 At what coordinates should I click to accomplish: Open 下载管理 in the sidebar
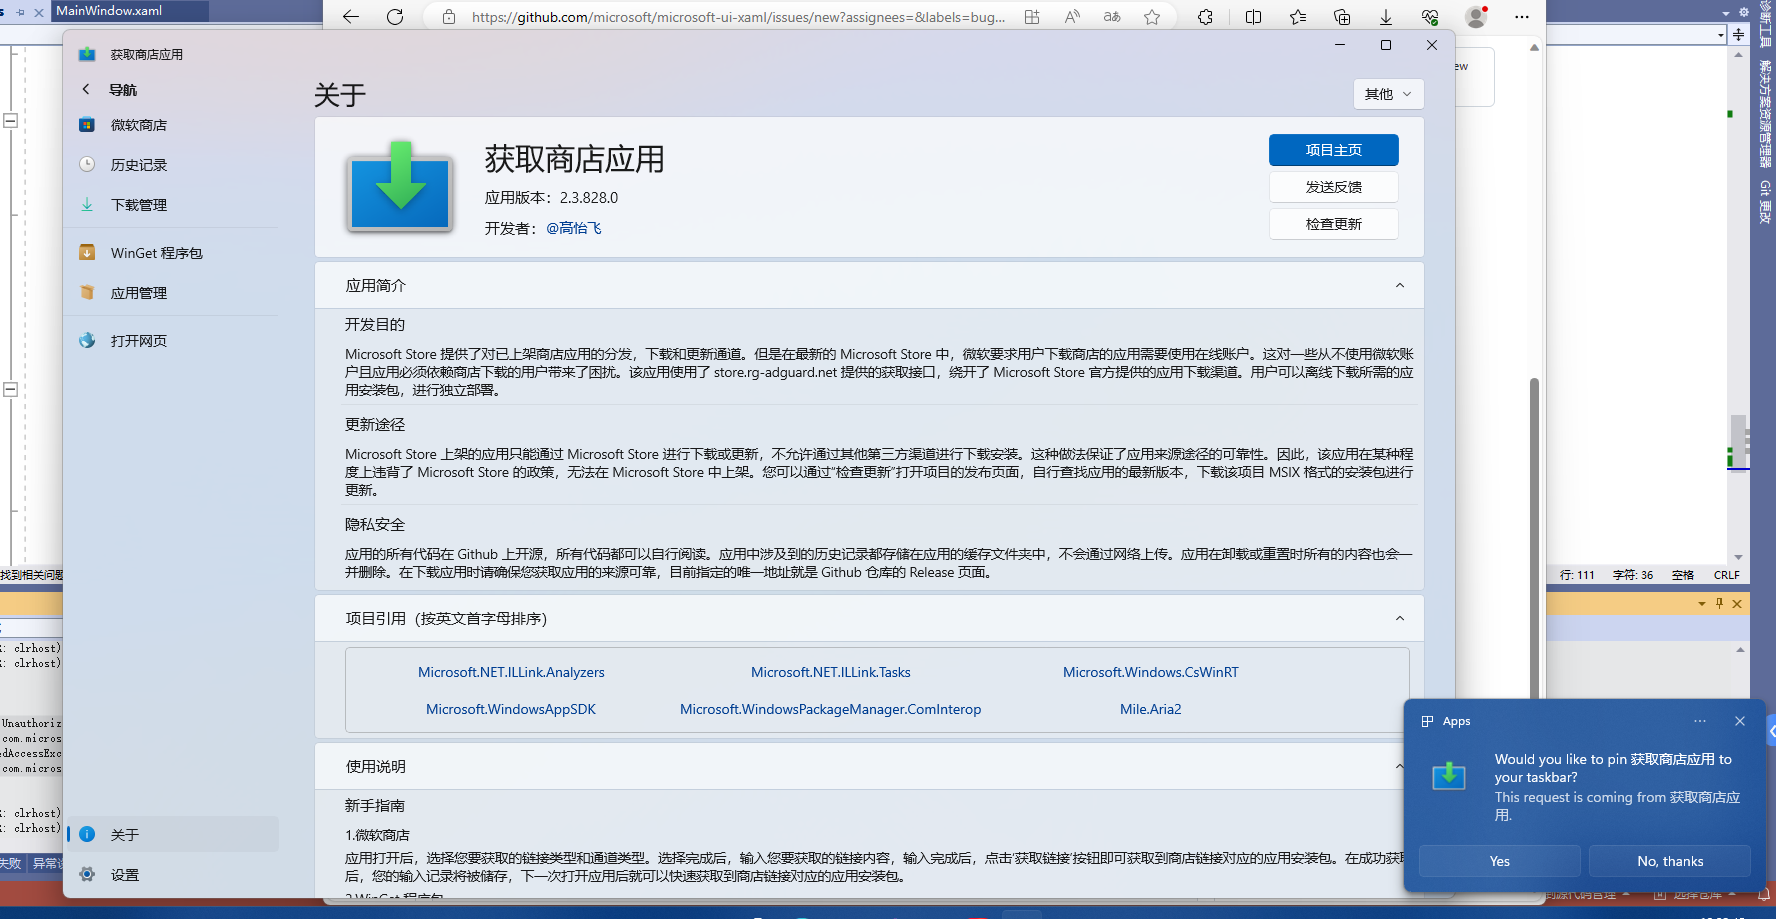(138, 204)
